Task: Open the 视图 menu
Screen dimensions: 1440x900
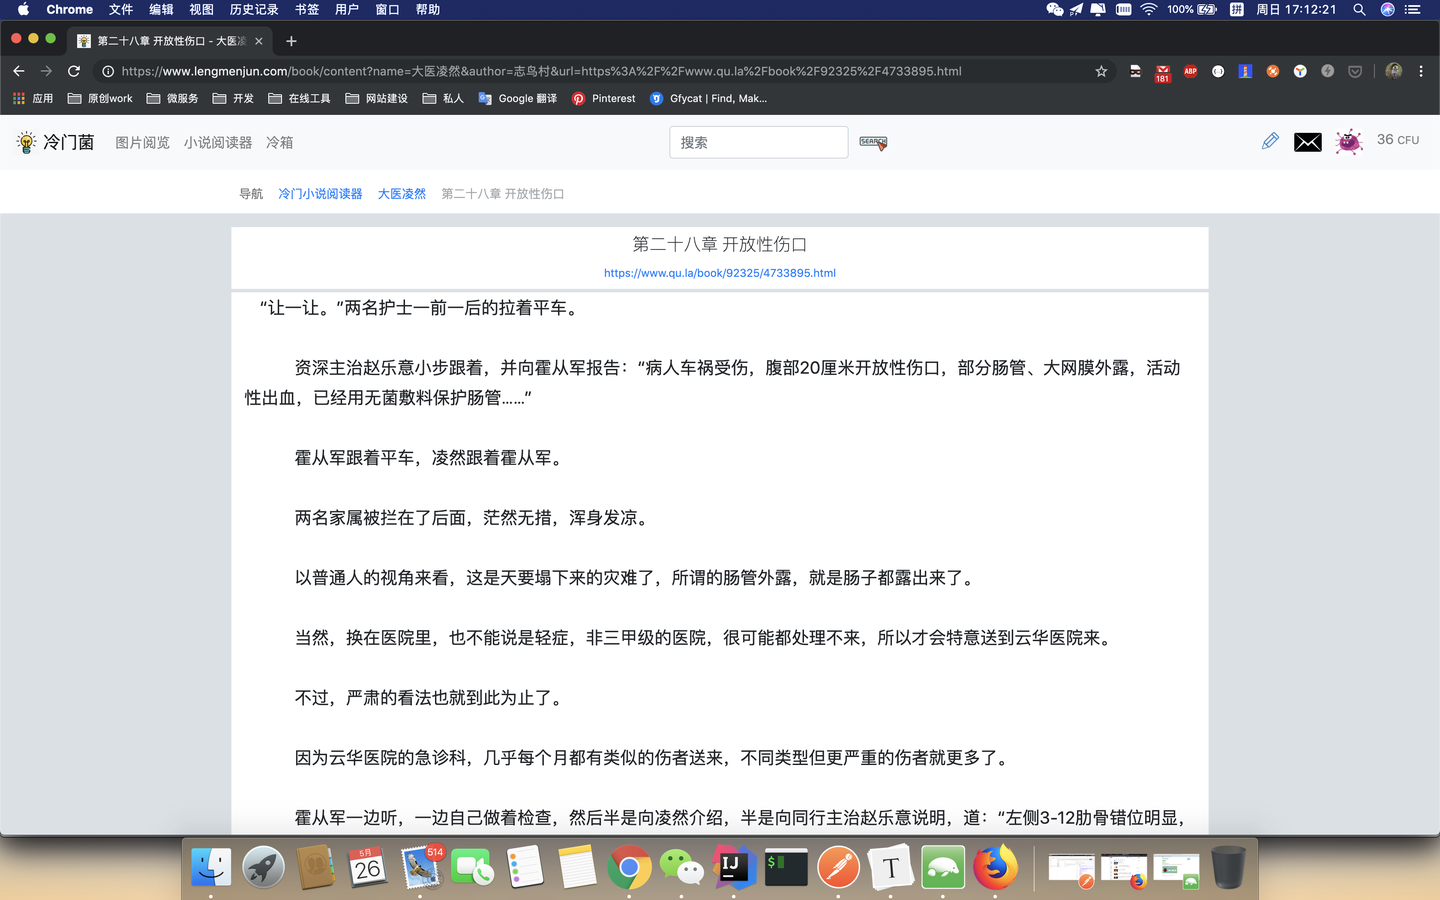Action: pos(201,9)
